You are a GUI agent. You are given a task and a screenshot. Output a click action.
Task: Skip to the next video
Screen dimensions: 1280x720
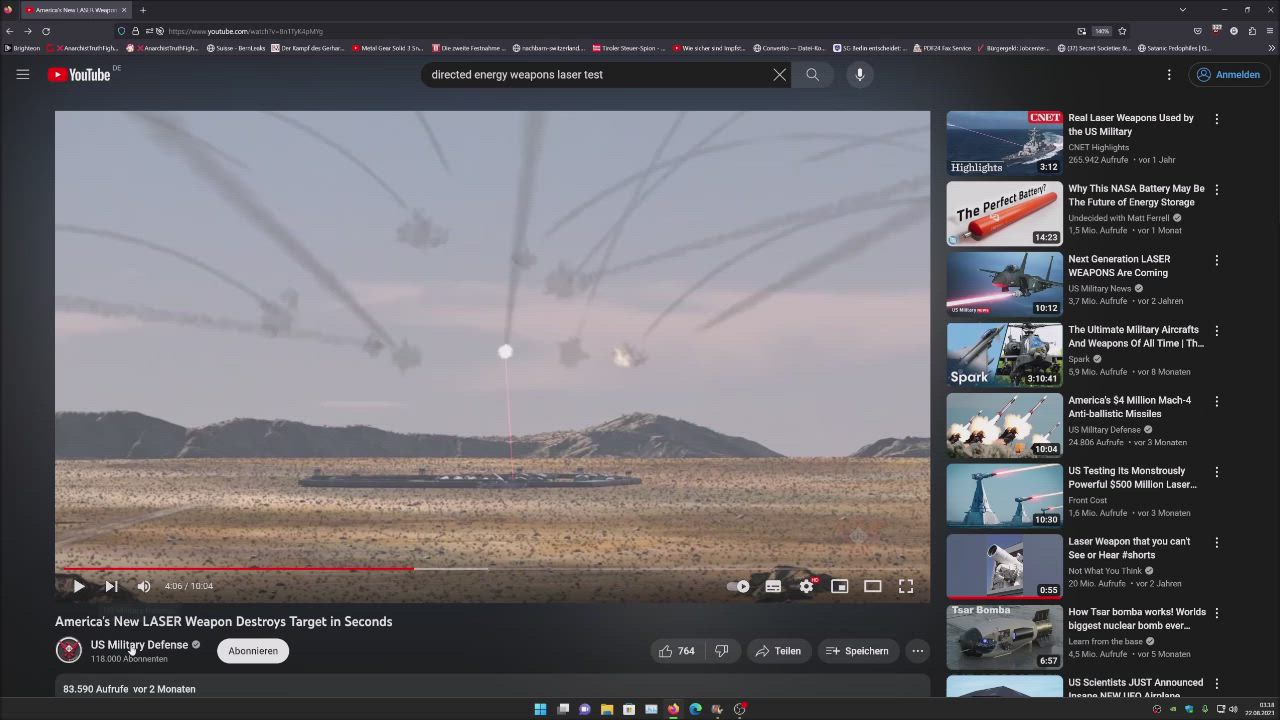coord(111,586)
